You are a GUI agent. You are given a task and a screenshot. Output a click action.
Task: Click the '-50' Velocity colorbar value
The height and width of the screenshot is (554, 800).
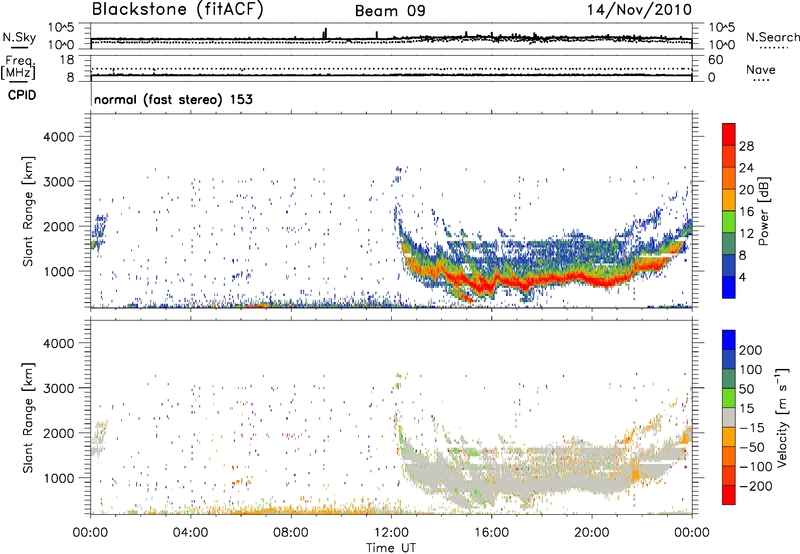point(752,447)
